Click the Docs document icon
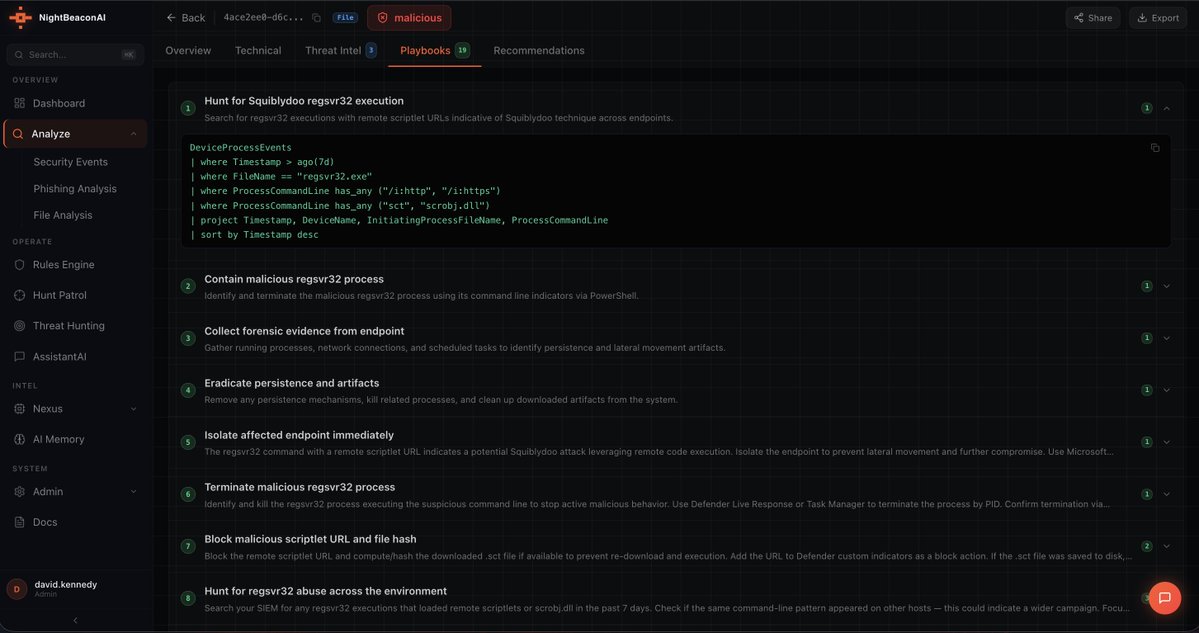This screenshot has width=1199, height=633. (x=19, y=522)
